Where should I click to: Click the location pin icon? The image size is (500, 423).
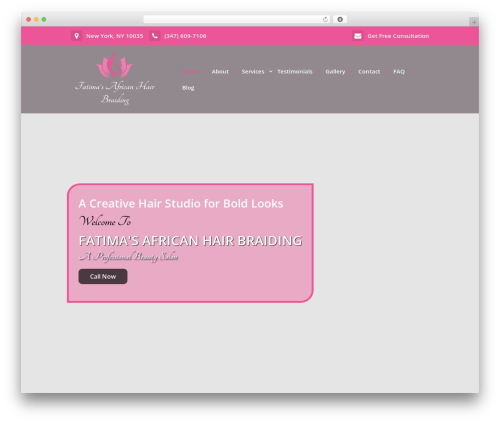(x=76, y=36)
